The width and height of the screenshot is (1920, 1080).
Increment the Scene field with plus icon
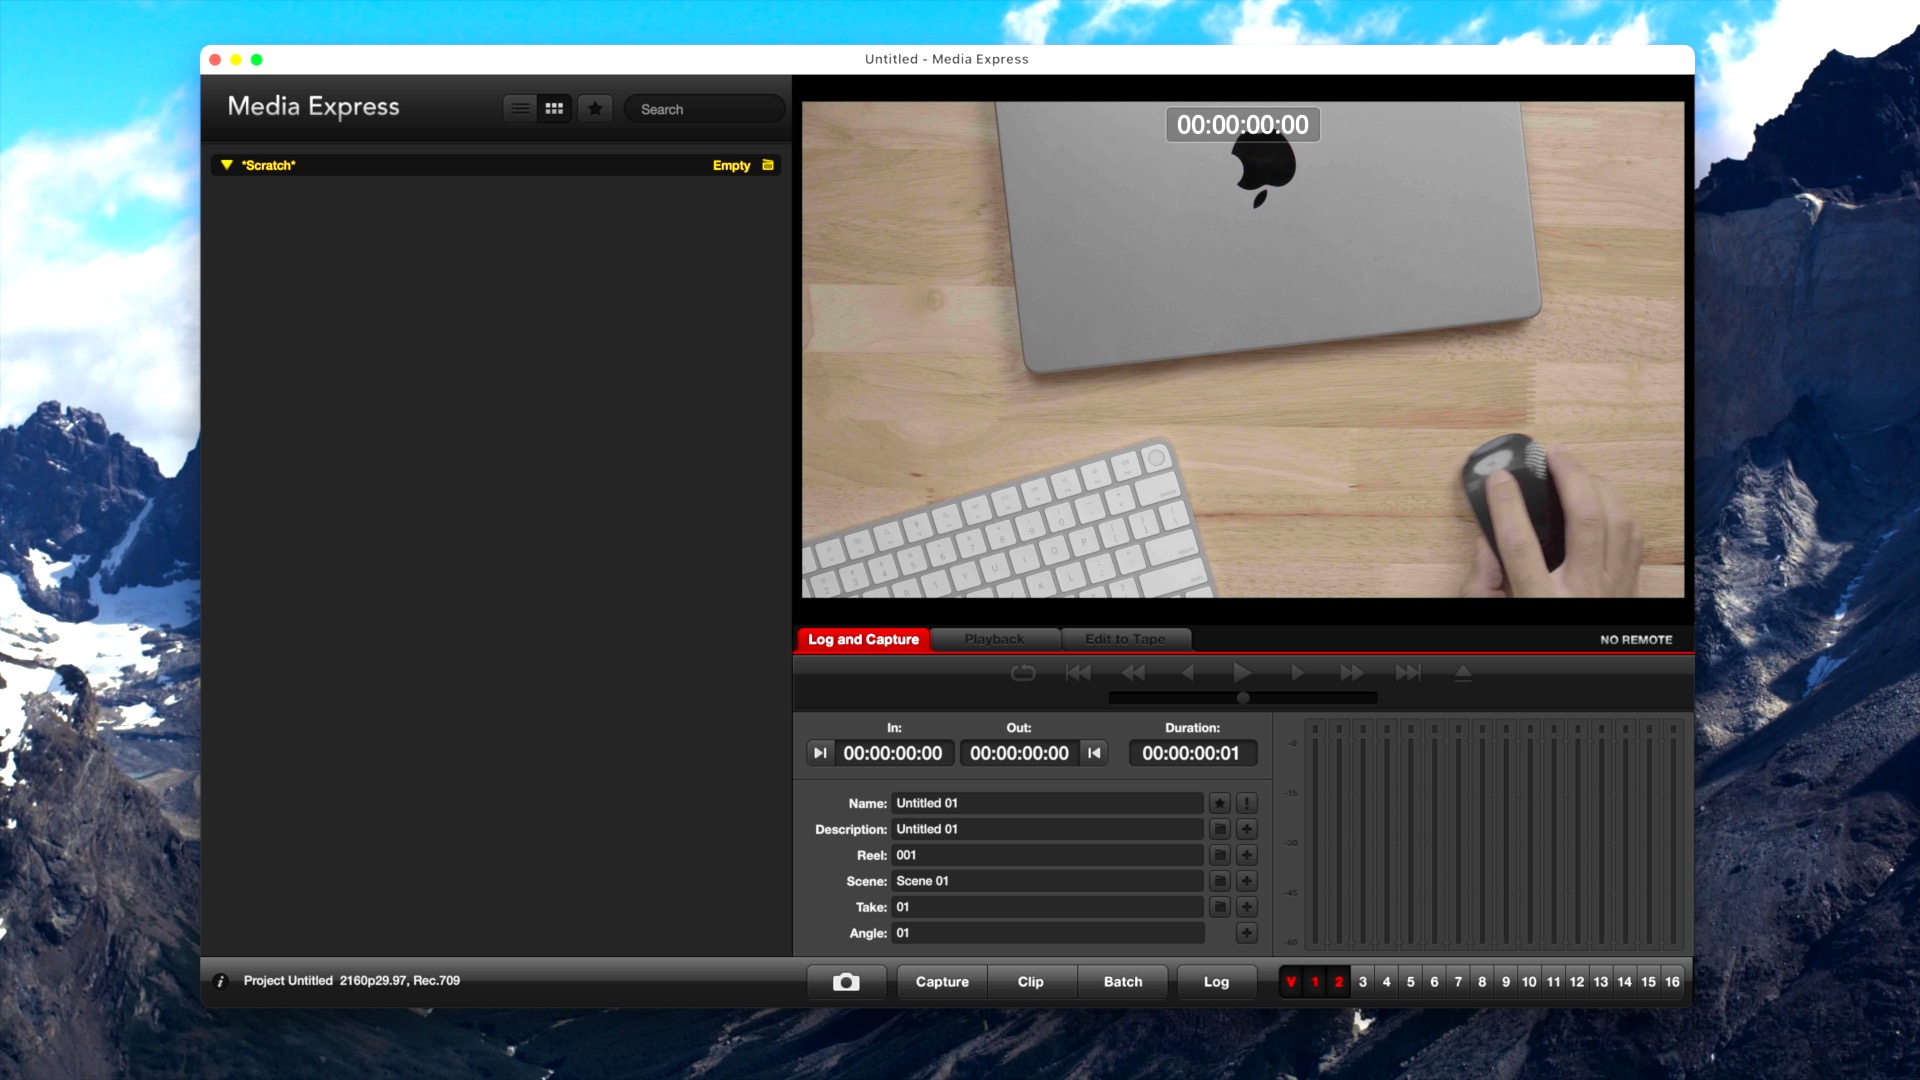tap(1246, 881)
